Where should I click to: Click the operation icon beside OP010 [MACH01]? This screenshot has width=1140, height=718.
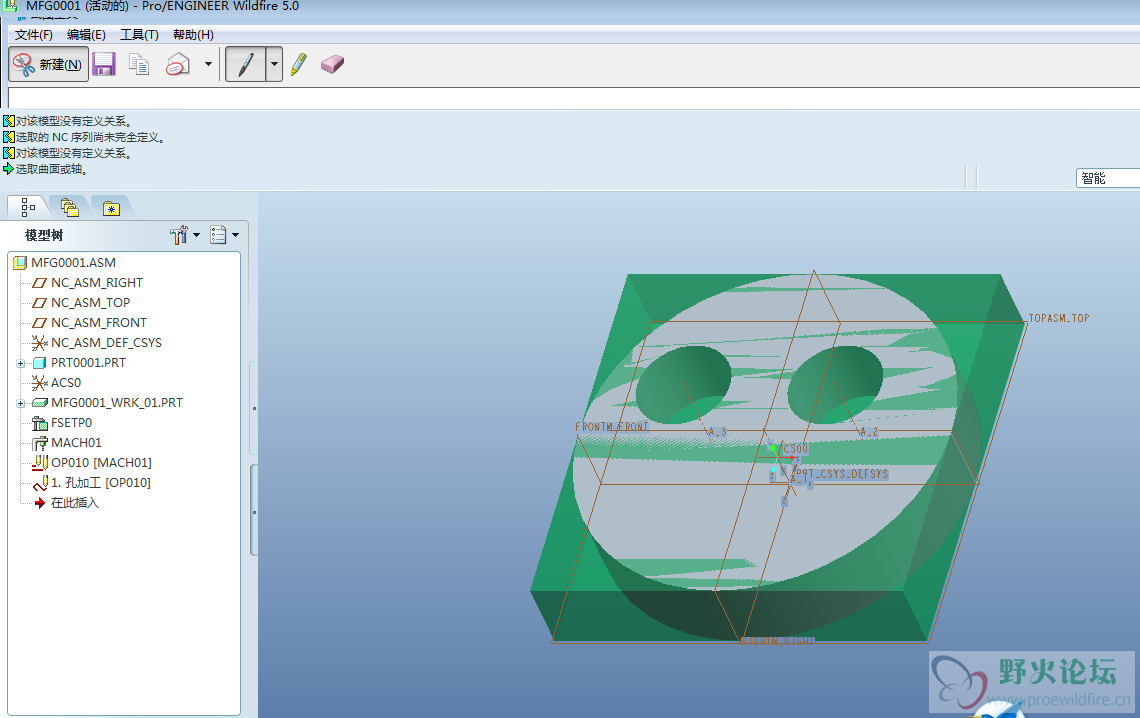tap(40, 462)
